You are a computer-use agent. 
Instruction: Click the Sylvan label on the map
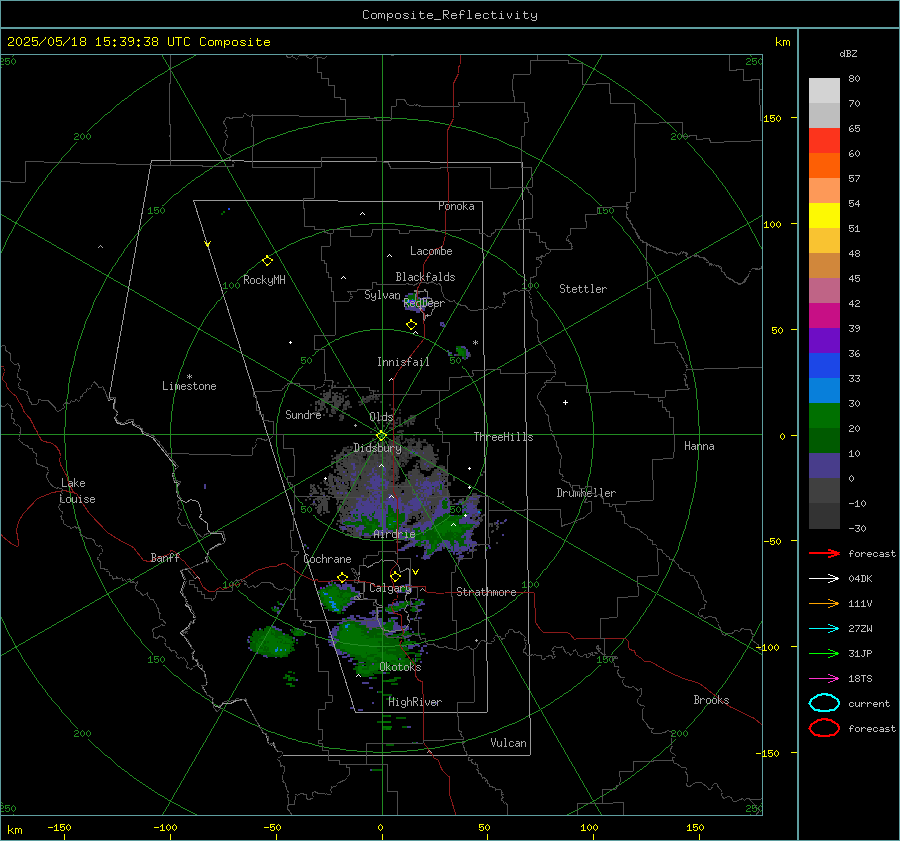[x=382, y=295]
